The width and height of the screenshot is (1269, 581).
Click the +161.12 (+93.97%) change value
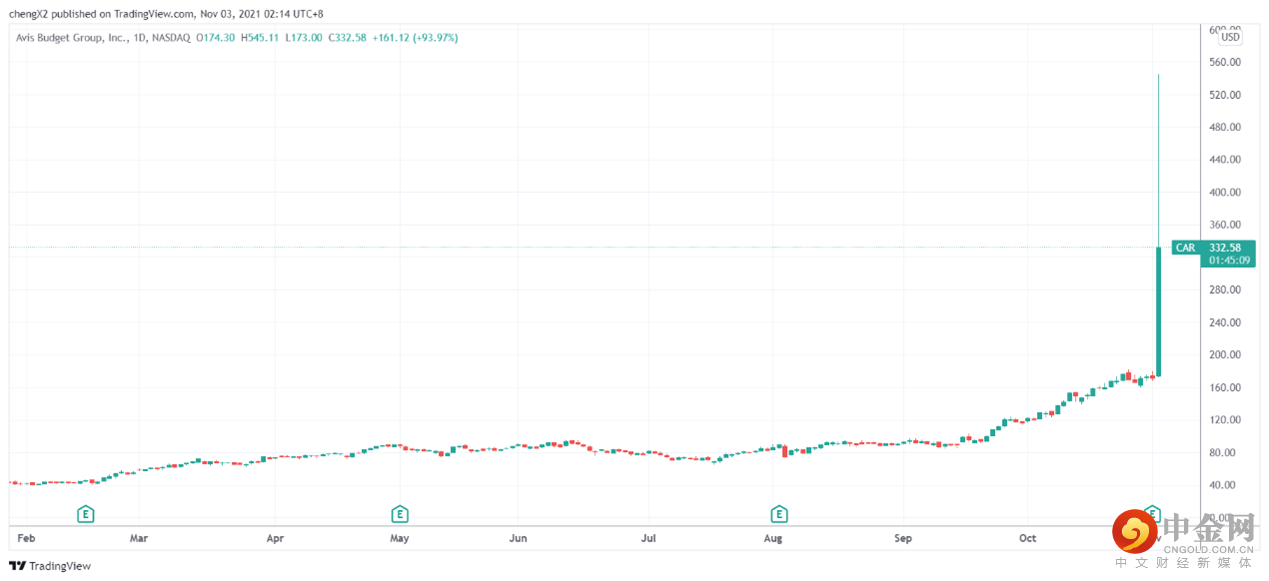[x=415, y=37]
